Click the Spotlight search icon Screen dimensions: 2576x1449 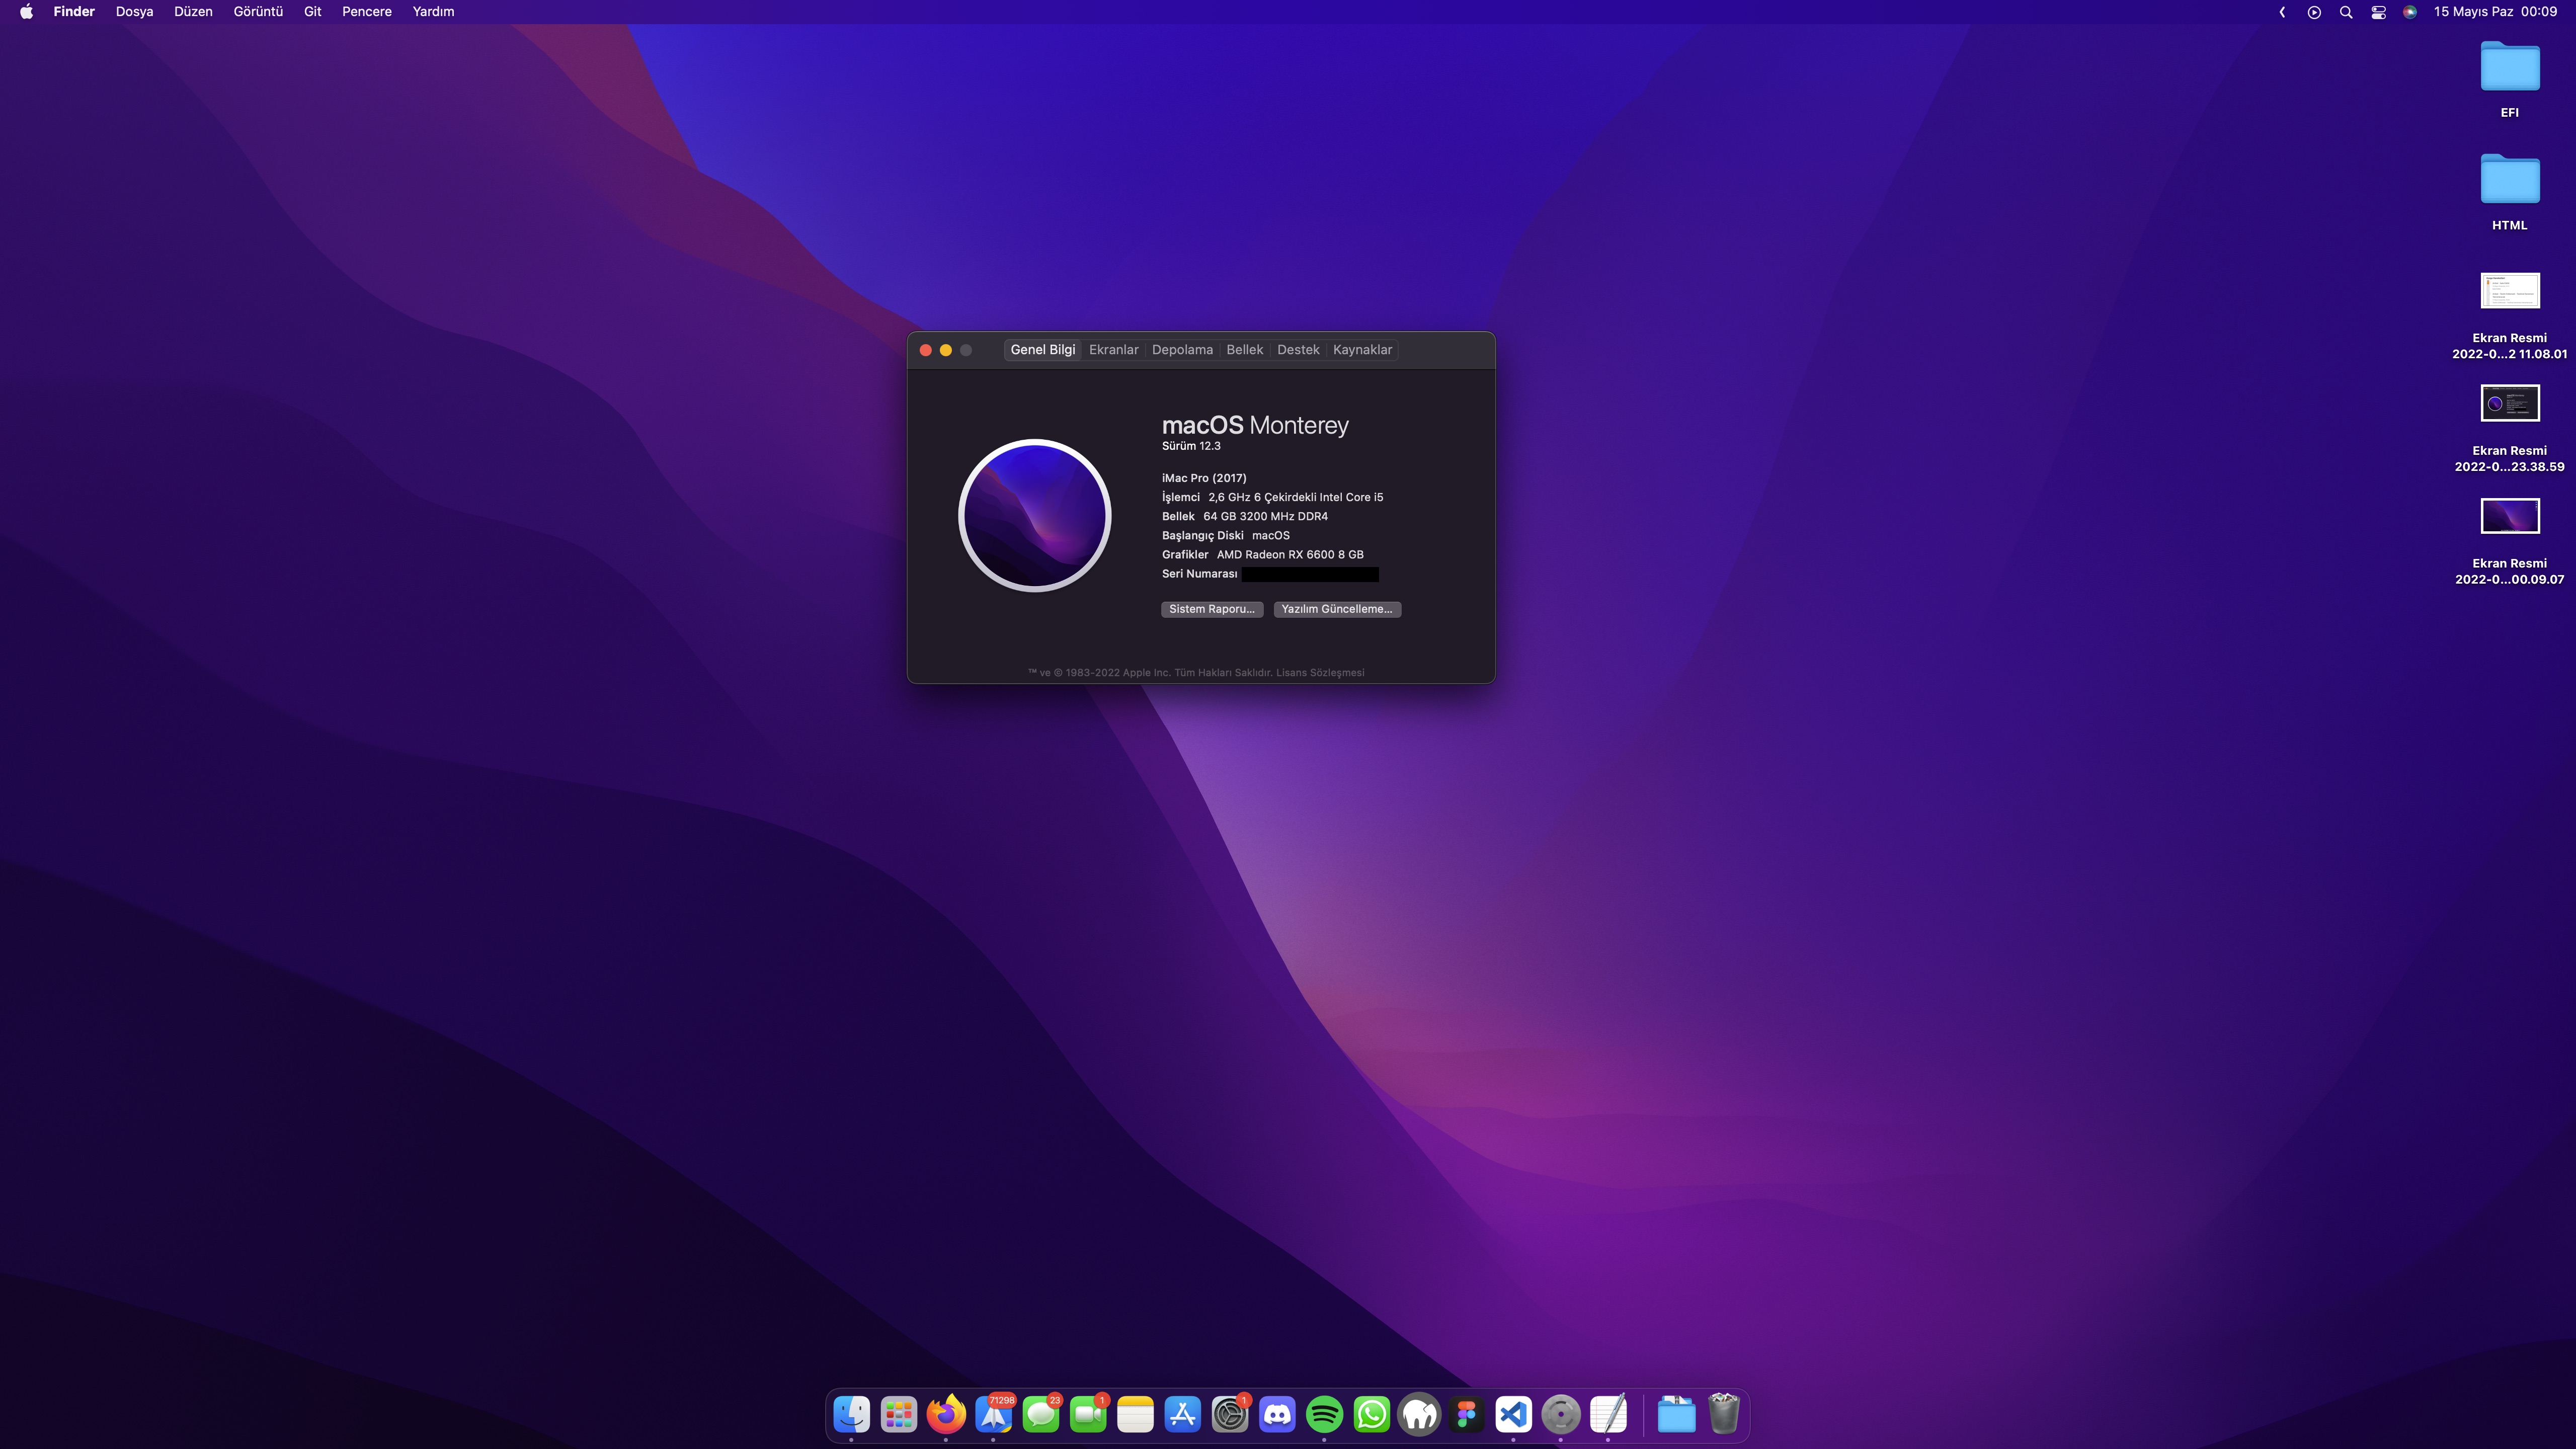[2345, 12]
